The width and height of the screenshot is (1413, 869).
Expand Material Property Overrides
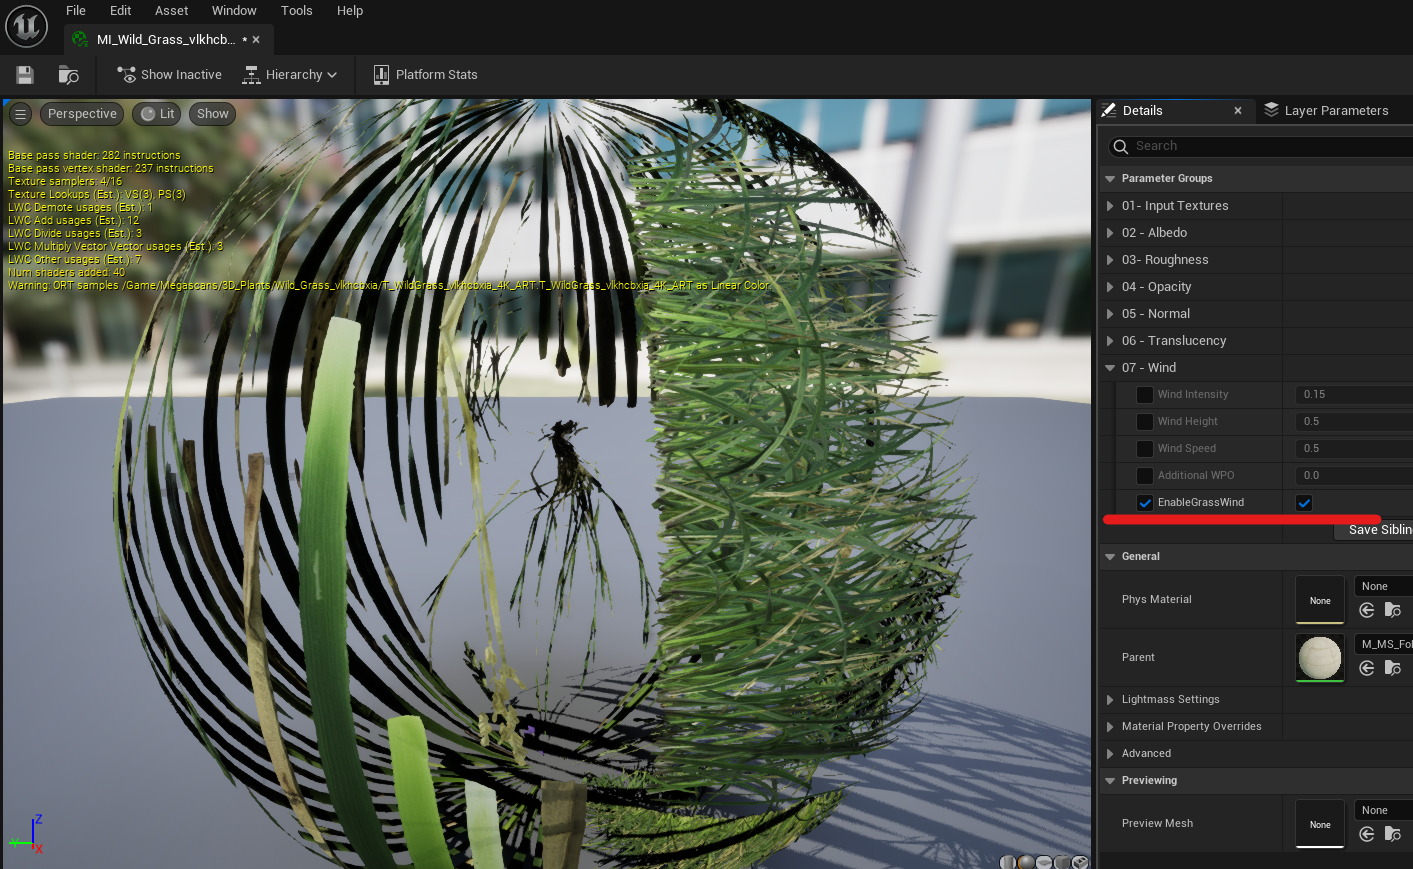tap(1110, 727)
